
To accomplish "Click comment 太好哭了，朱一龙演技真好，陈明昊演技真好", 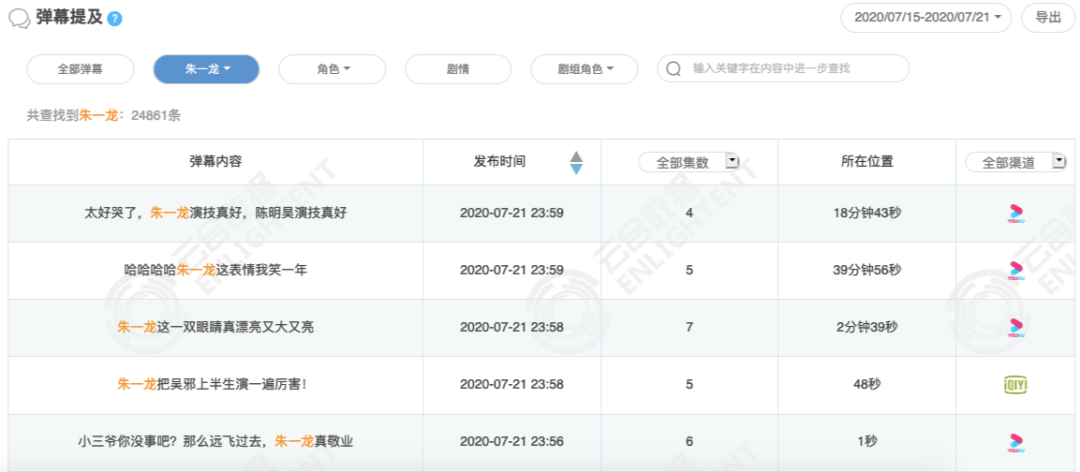I will [x=215, y=213].
